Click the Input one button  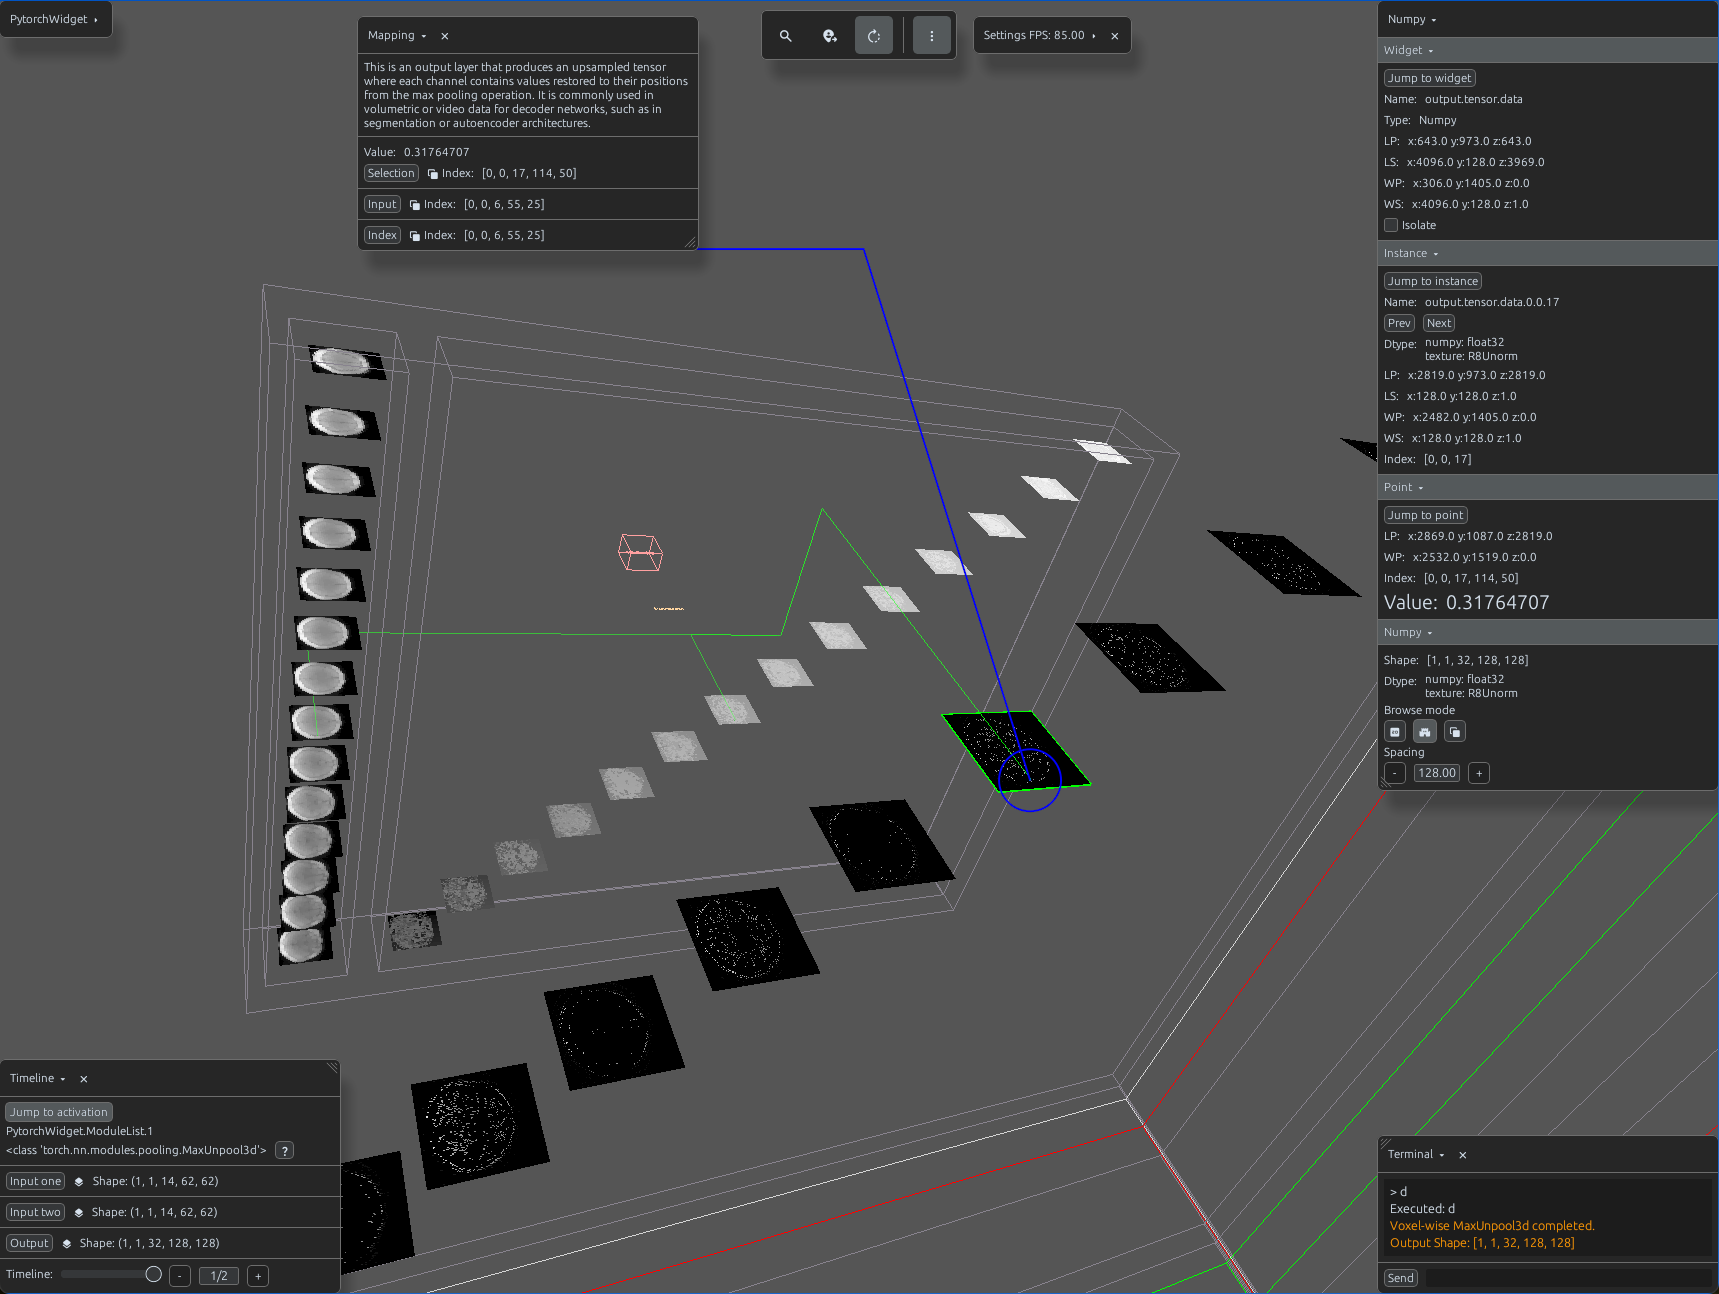(x=36, y=1181)
